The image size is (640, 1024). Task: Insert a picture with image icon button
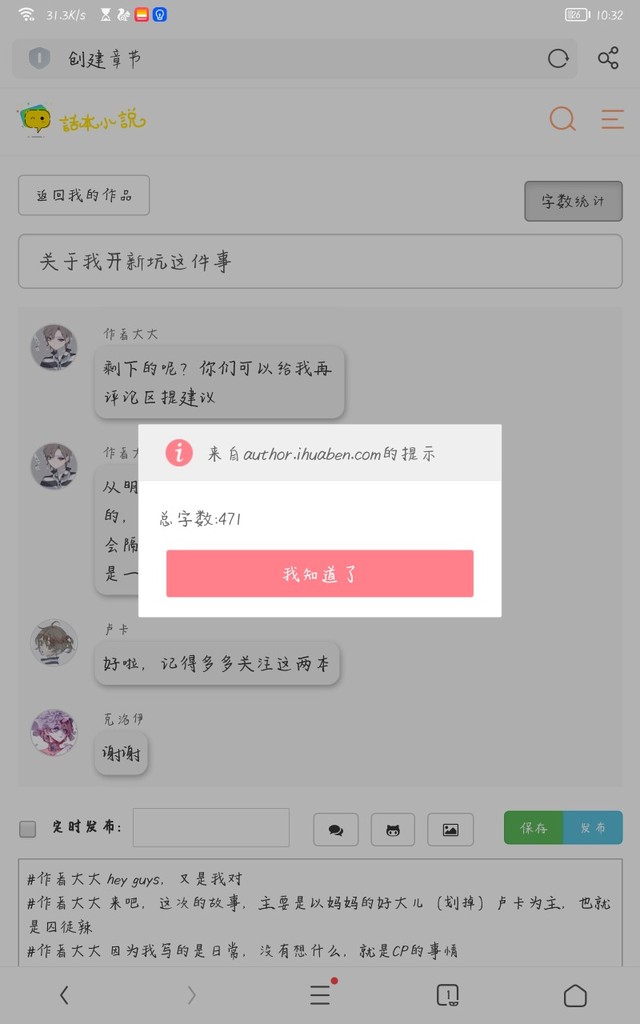point(450,829)
